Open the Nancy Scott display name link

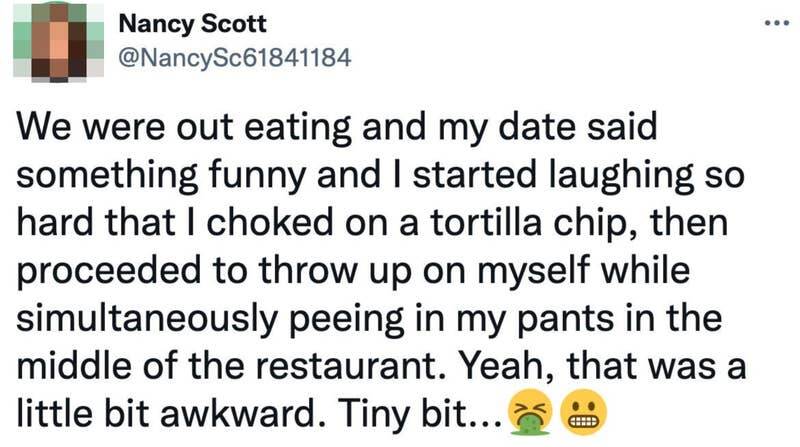pyautogui.click(x=183, y=25)
